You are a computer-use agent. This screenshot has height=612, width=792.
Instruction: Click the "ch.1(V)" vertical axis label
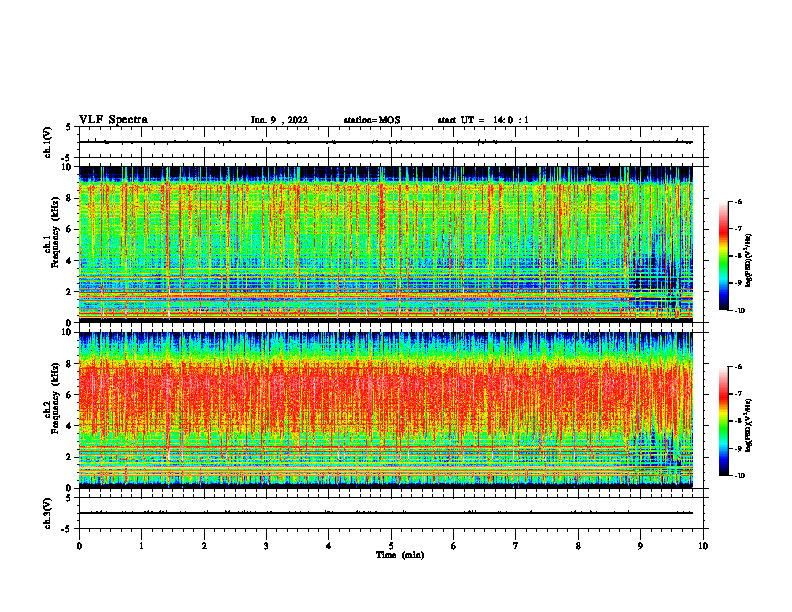pos(48,142)
